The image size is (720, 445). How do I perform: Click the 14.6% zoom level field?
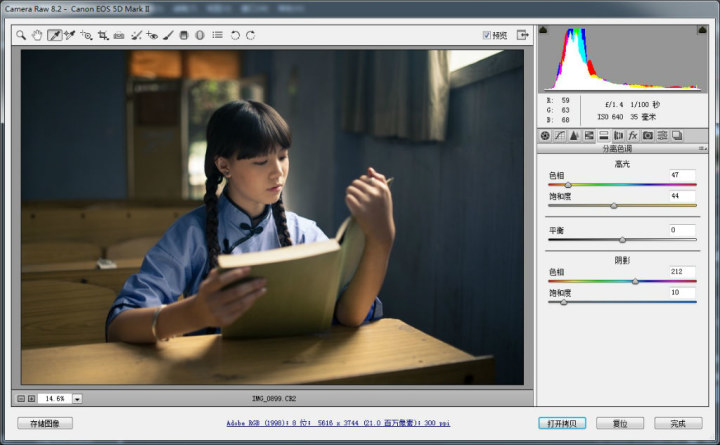[x=55, y=399]
